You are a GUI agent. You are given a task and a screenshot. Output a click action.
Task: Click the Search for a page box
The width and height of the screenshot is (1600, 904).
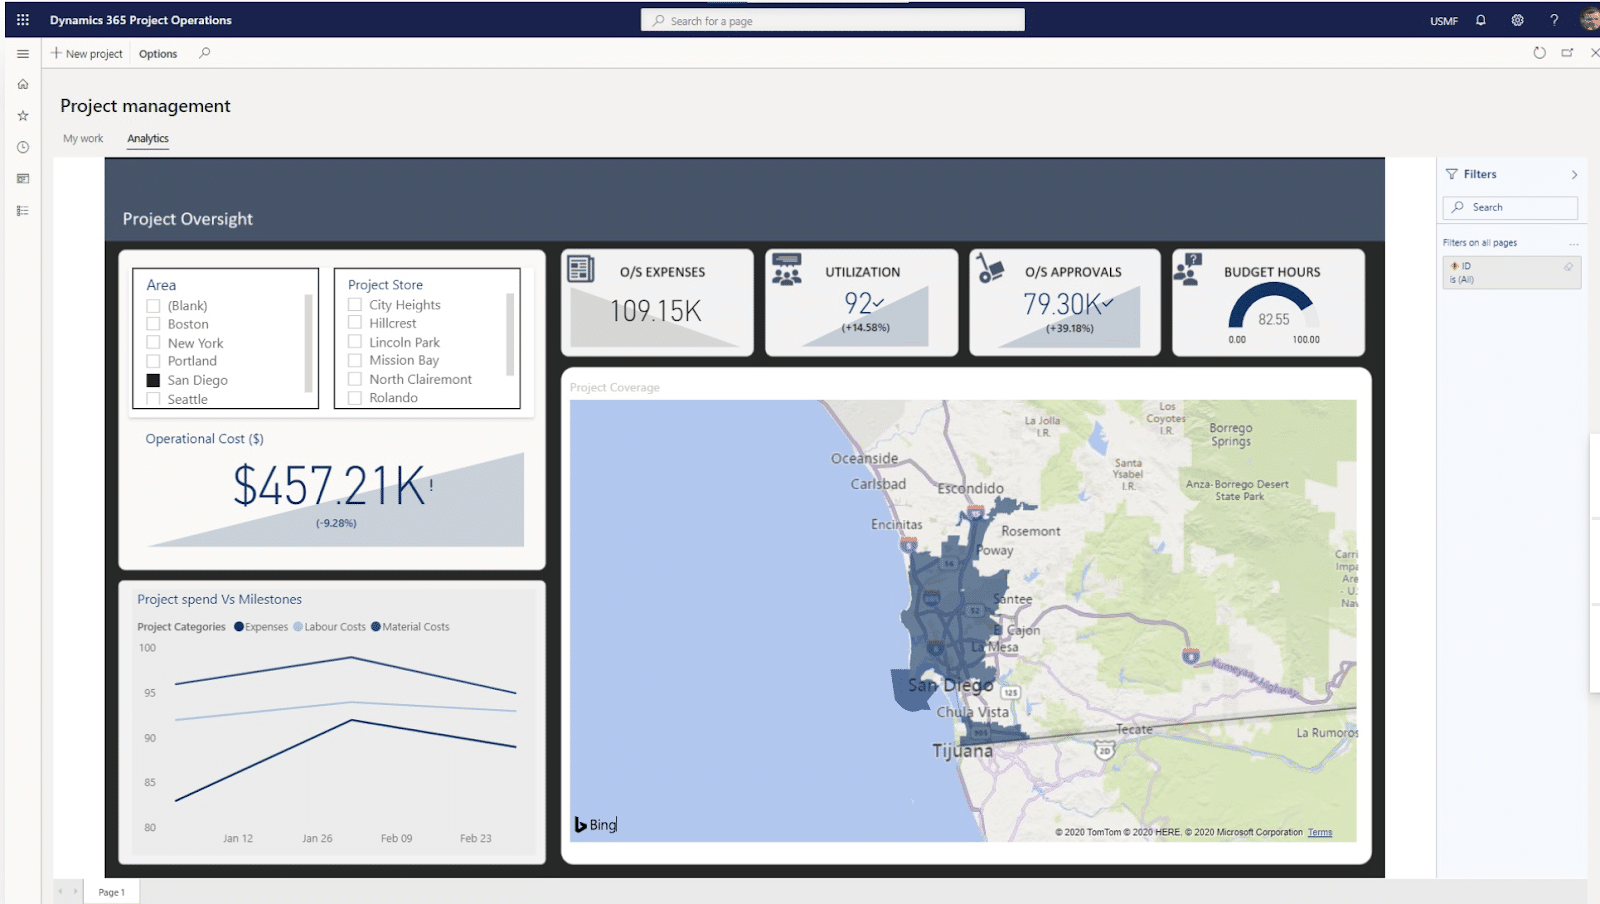[x=832, y=20]
